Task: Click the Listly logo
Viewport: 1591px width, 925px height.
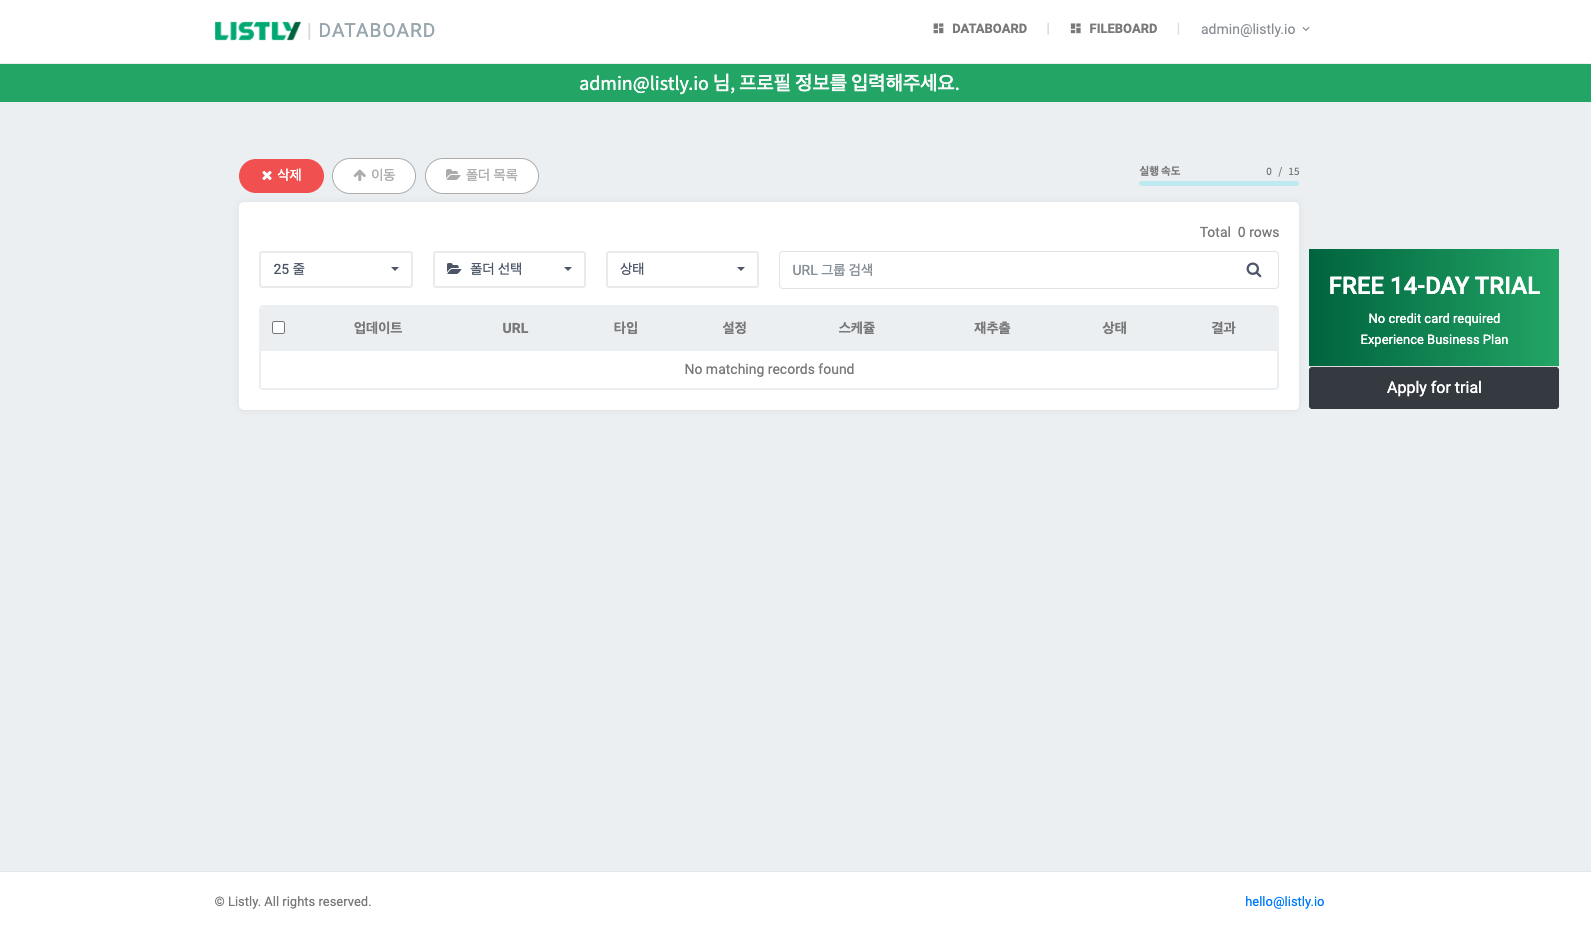Action: point(257,31)
